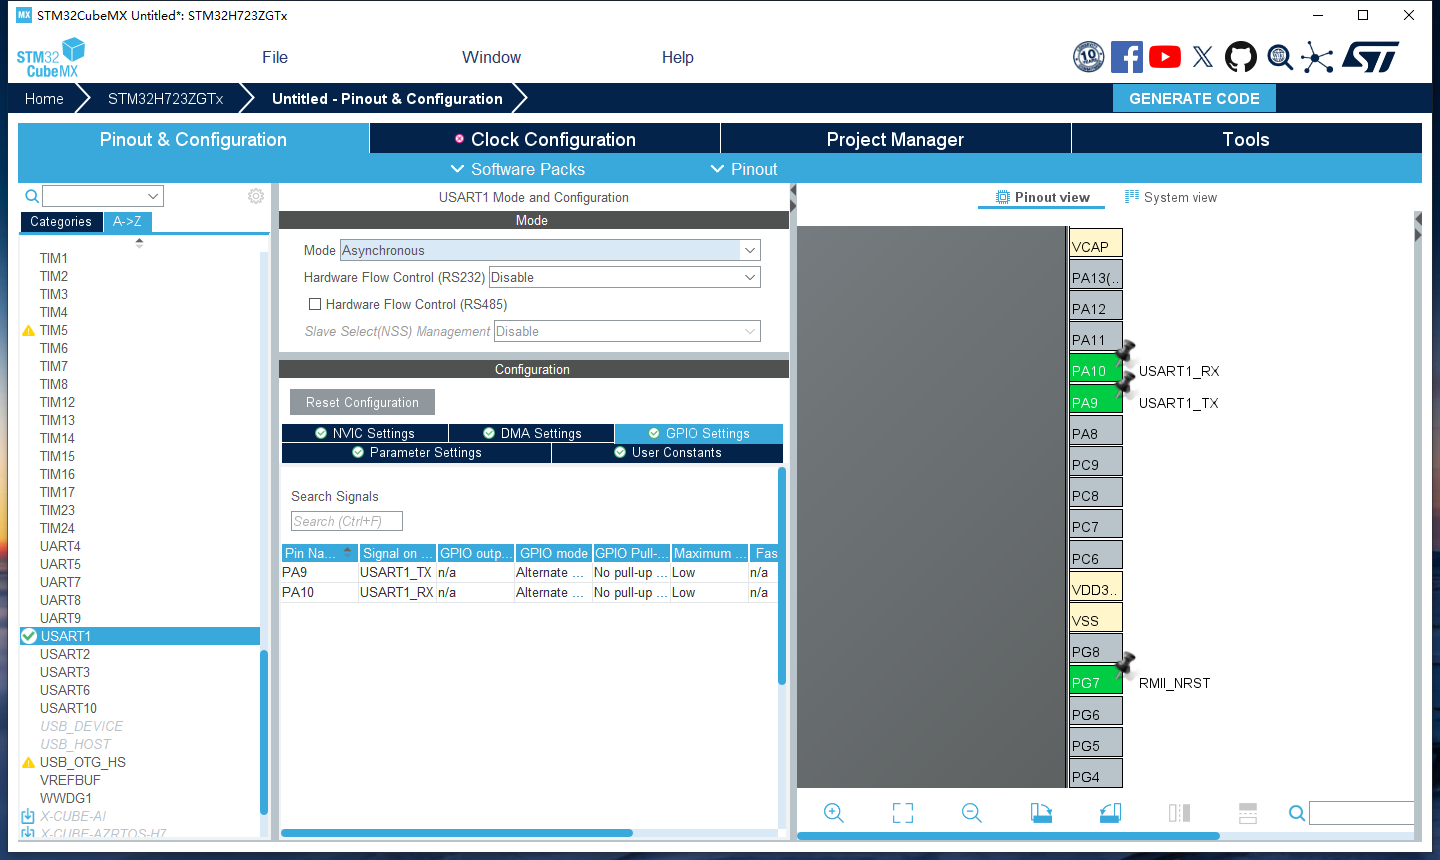This screenshot has width=1440, height=860.
Task: Switch to Tools tab
Action: pyautogui.click(x=1246, y=139)
